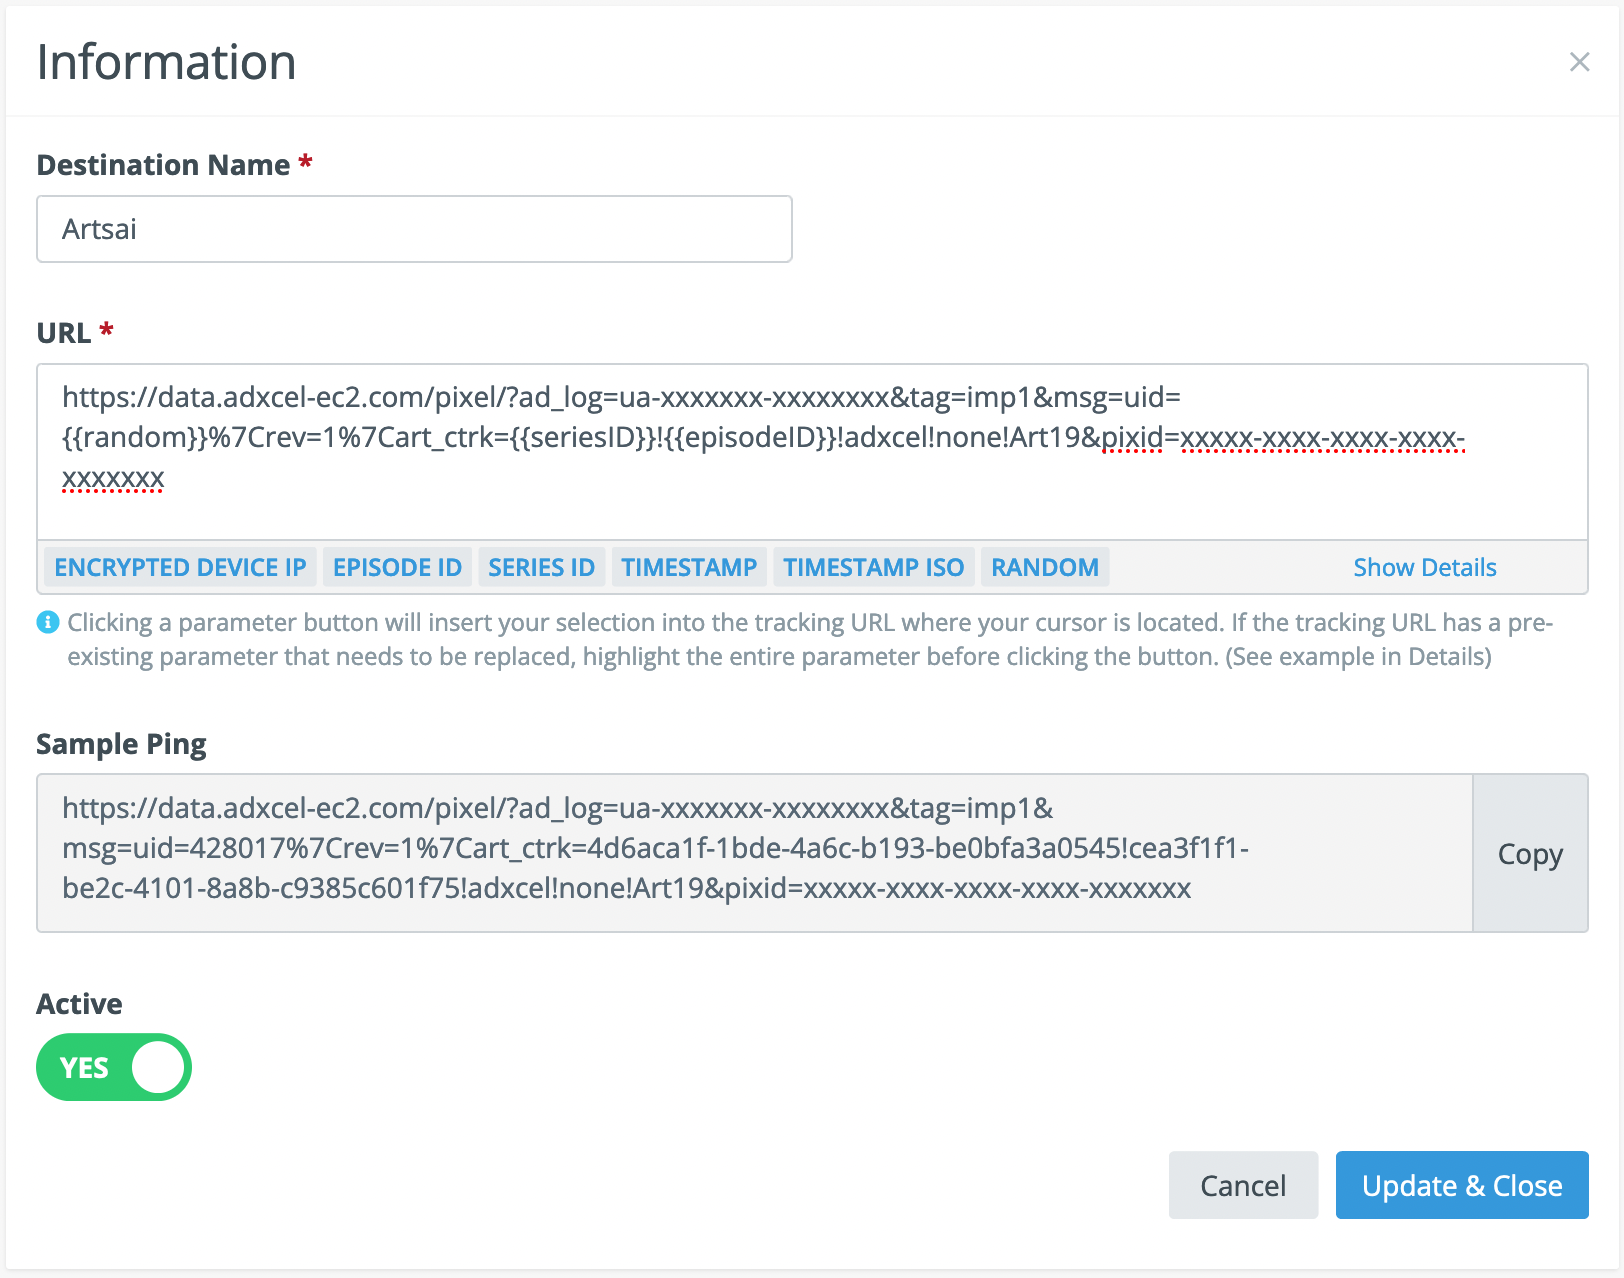Click the Destination Name field containing Artsai
The image size is (1624, 1278).
coord(414,229)
